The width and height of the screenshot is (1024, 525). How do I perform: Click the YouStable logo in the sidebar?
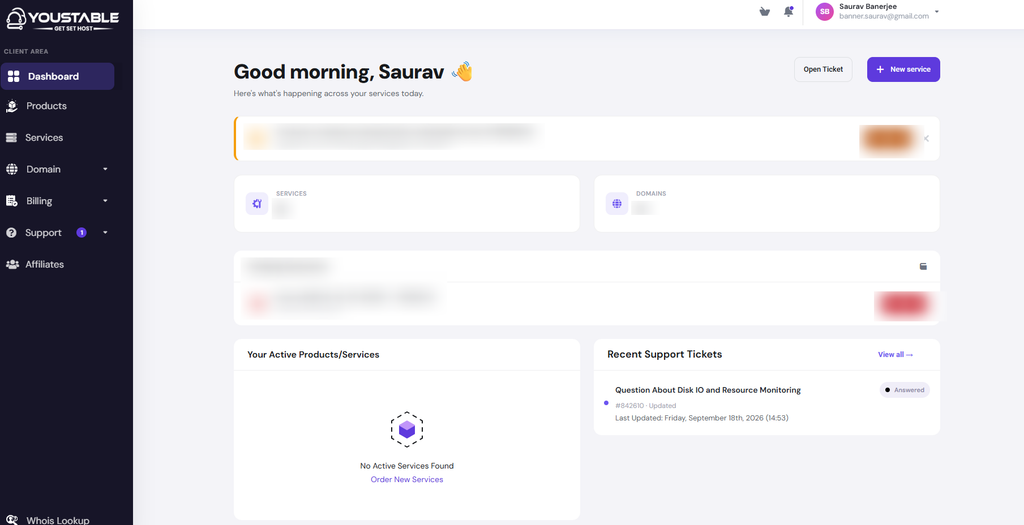click(63, 20)
